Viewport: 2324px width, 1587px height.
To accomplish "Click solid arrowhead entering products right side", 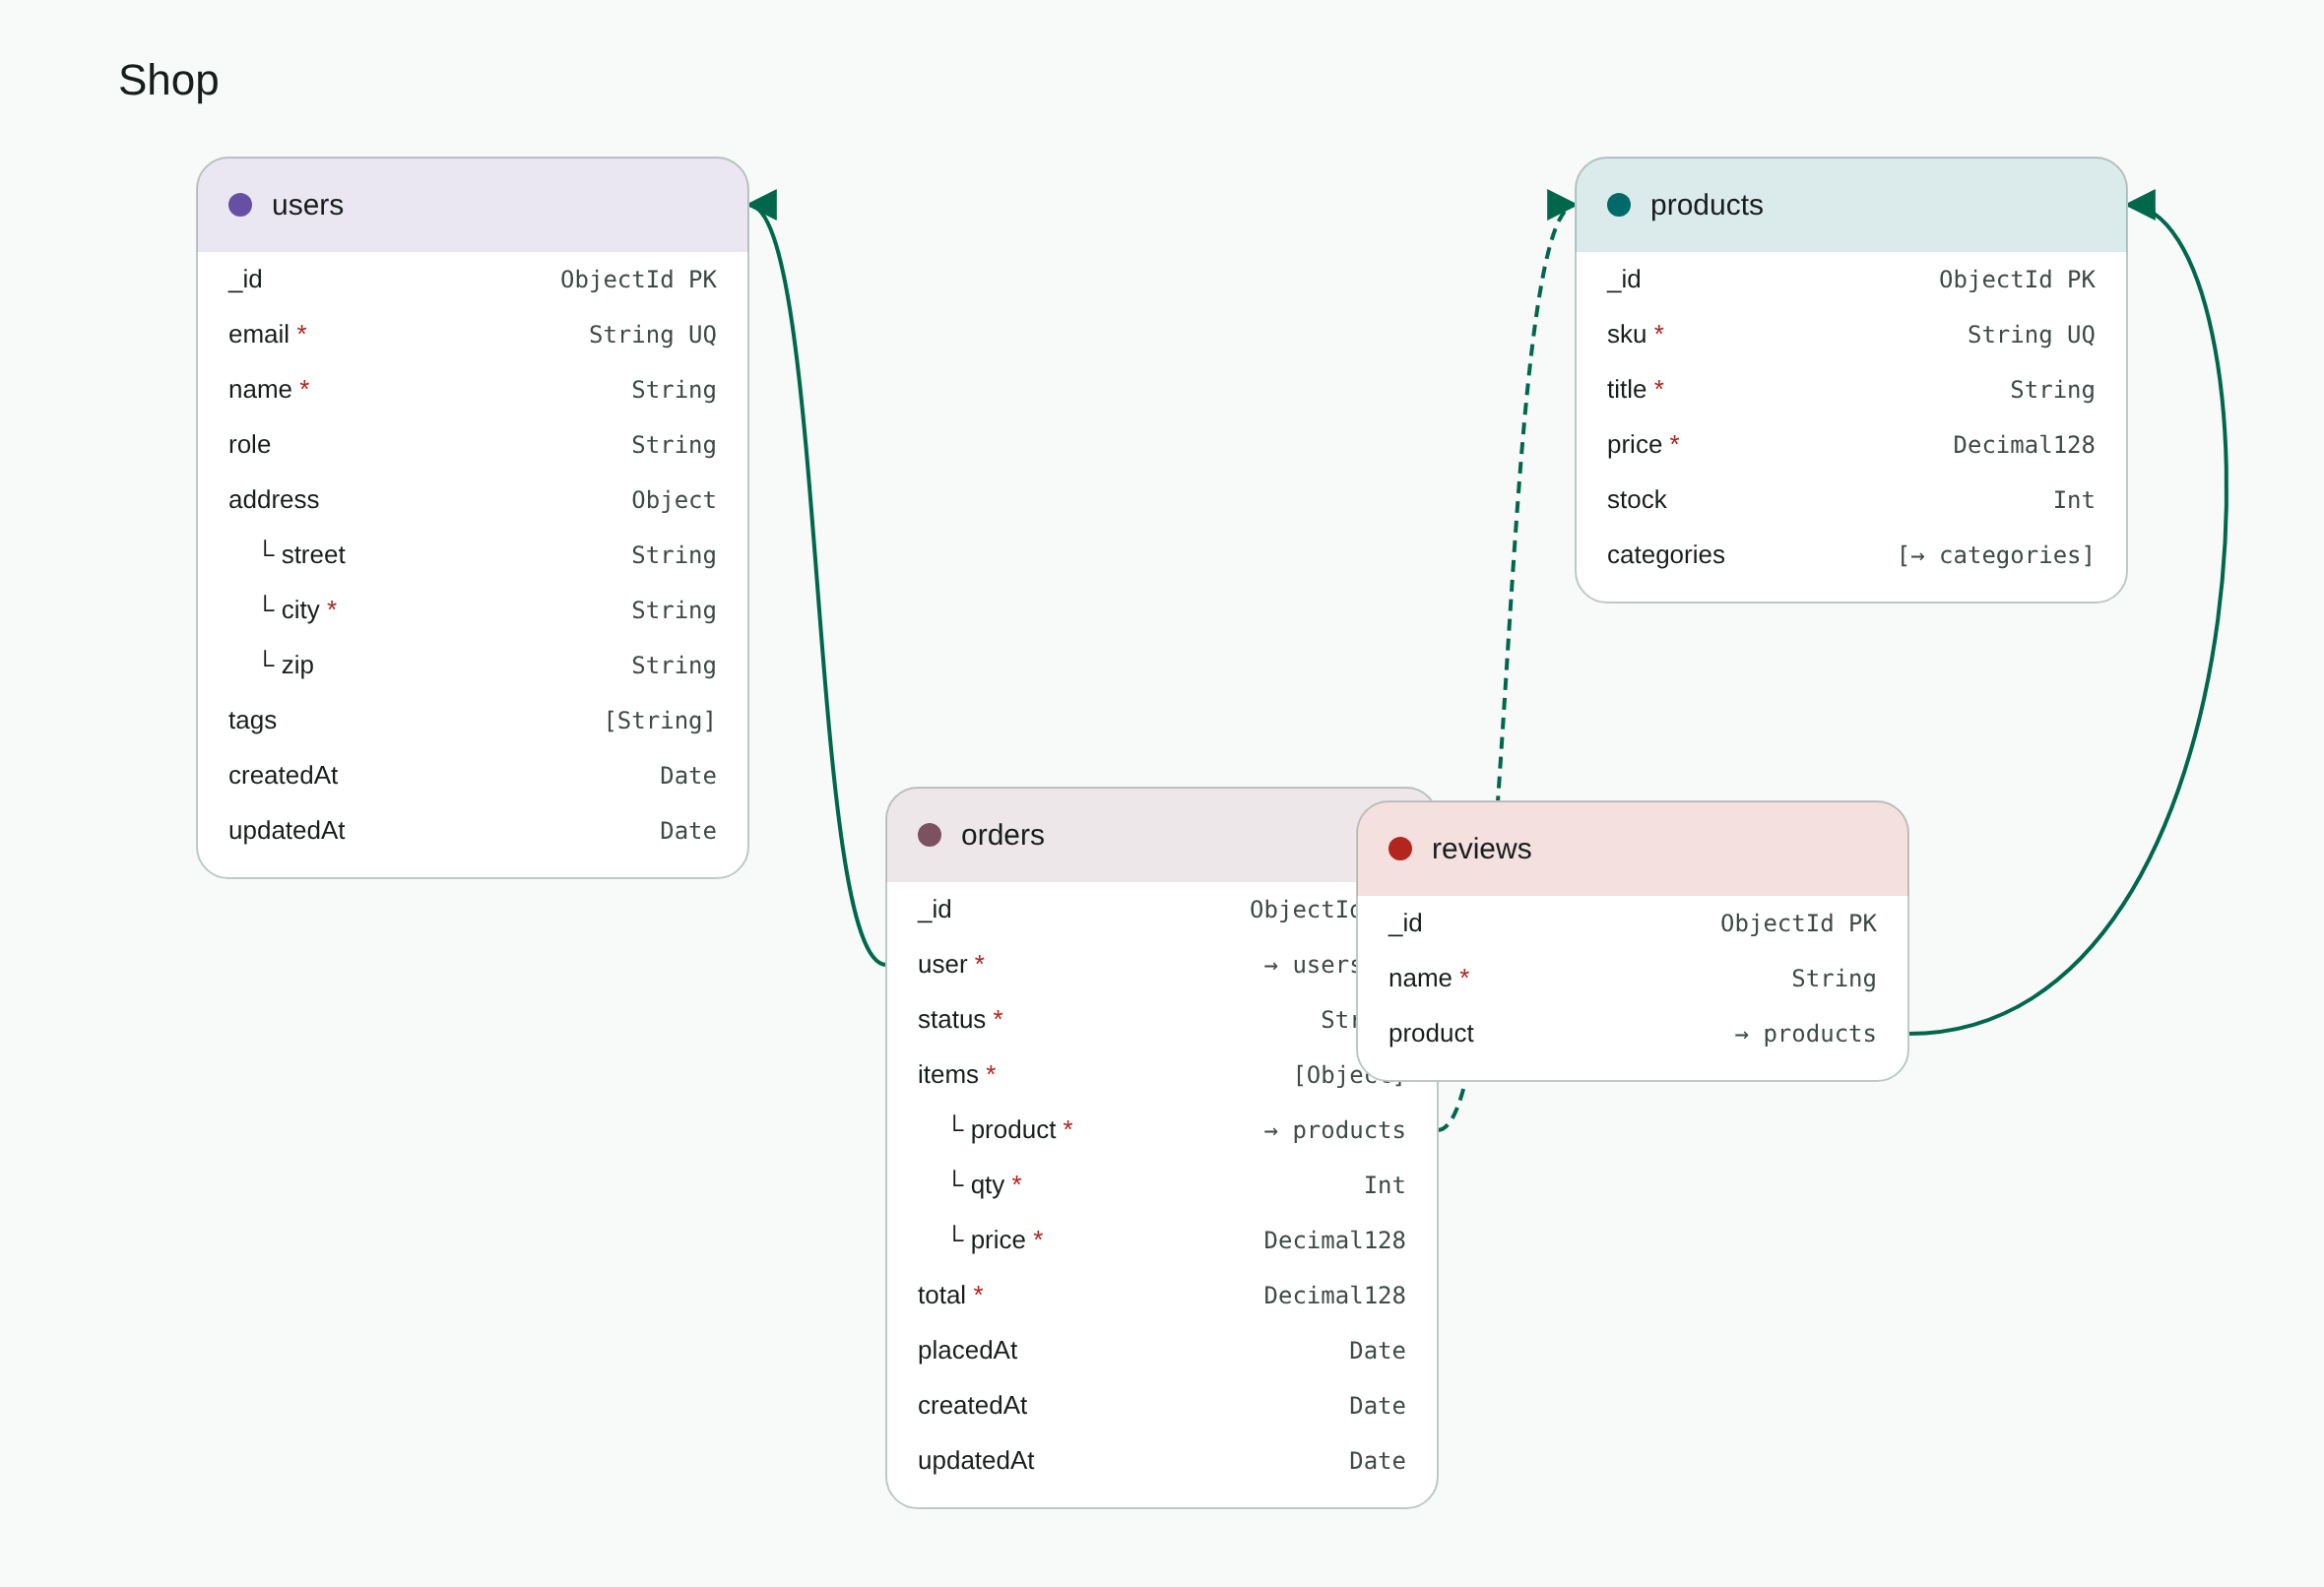I will pyautogui.click(x=2141, y=205).
